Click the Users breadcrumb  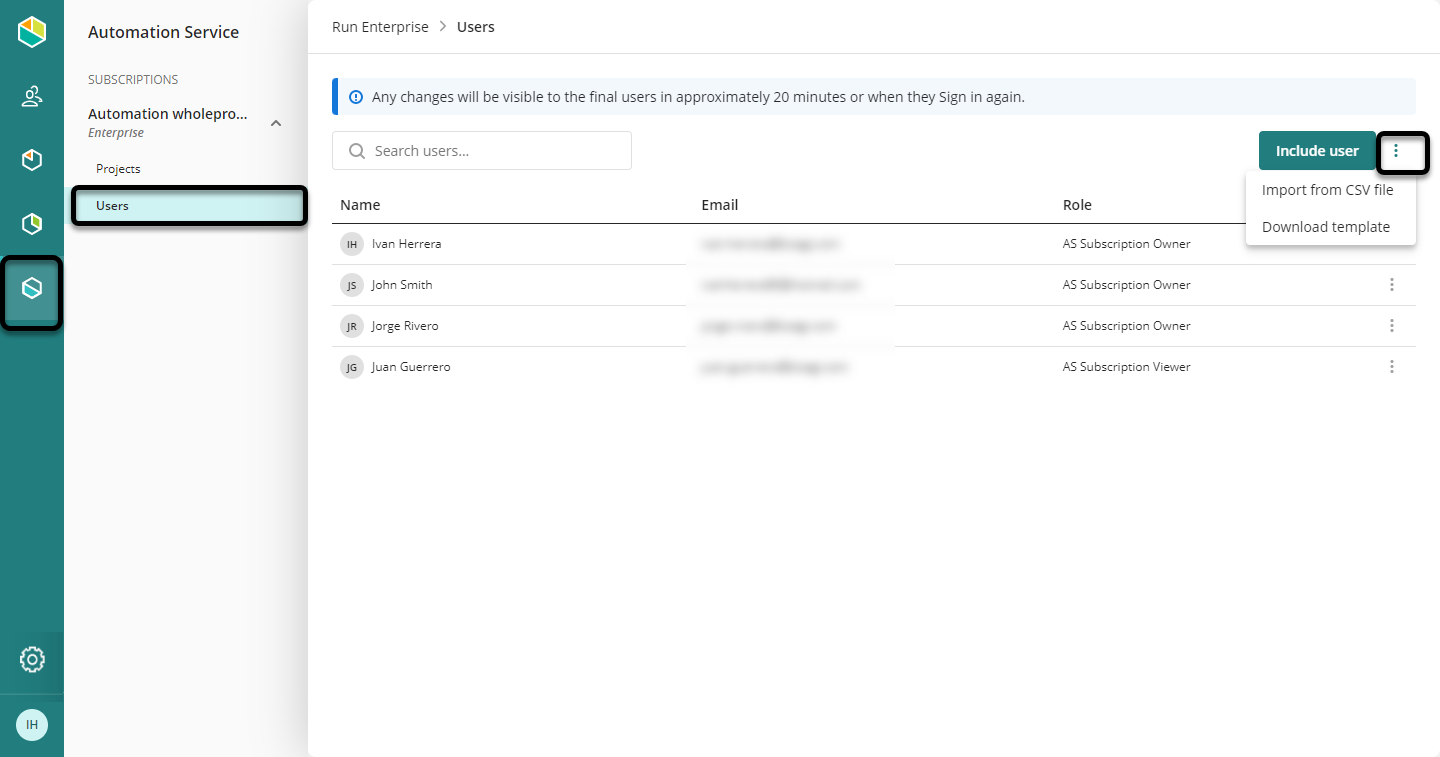click(x=476, y=27)
